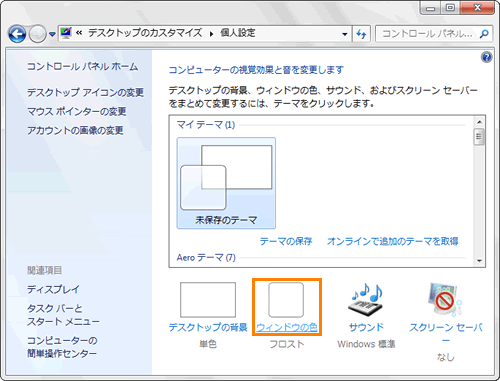
Task: Open Help via the blue question mark
Action: 487,57
